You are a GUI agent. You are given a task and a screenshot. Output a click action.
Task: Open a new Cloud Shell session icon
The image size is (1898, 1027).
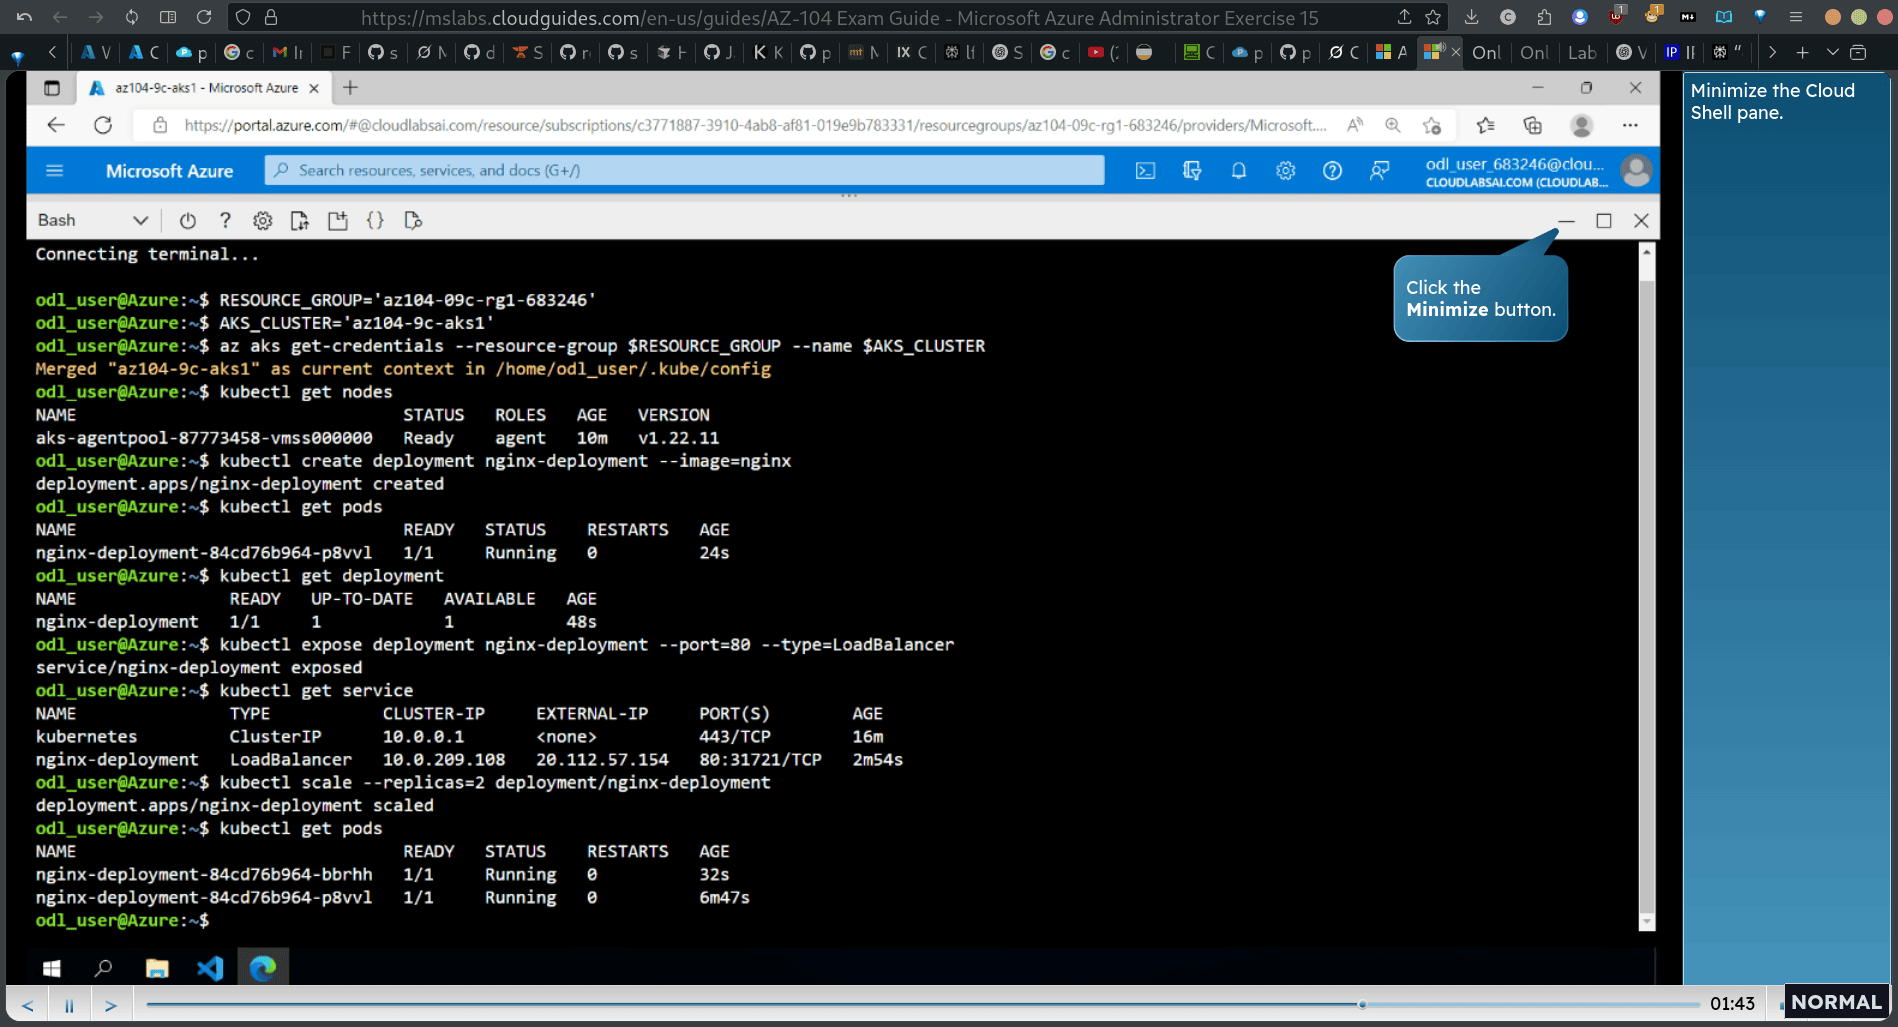[338, 221]
